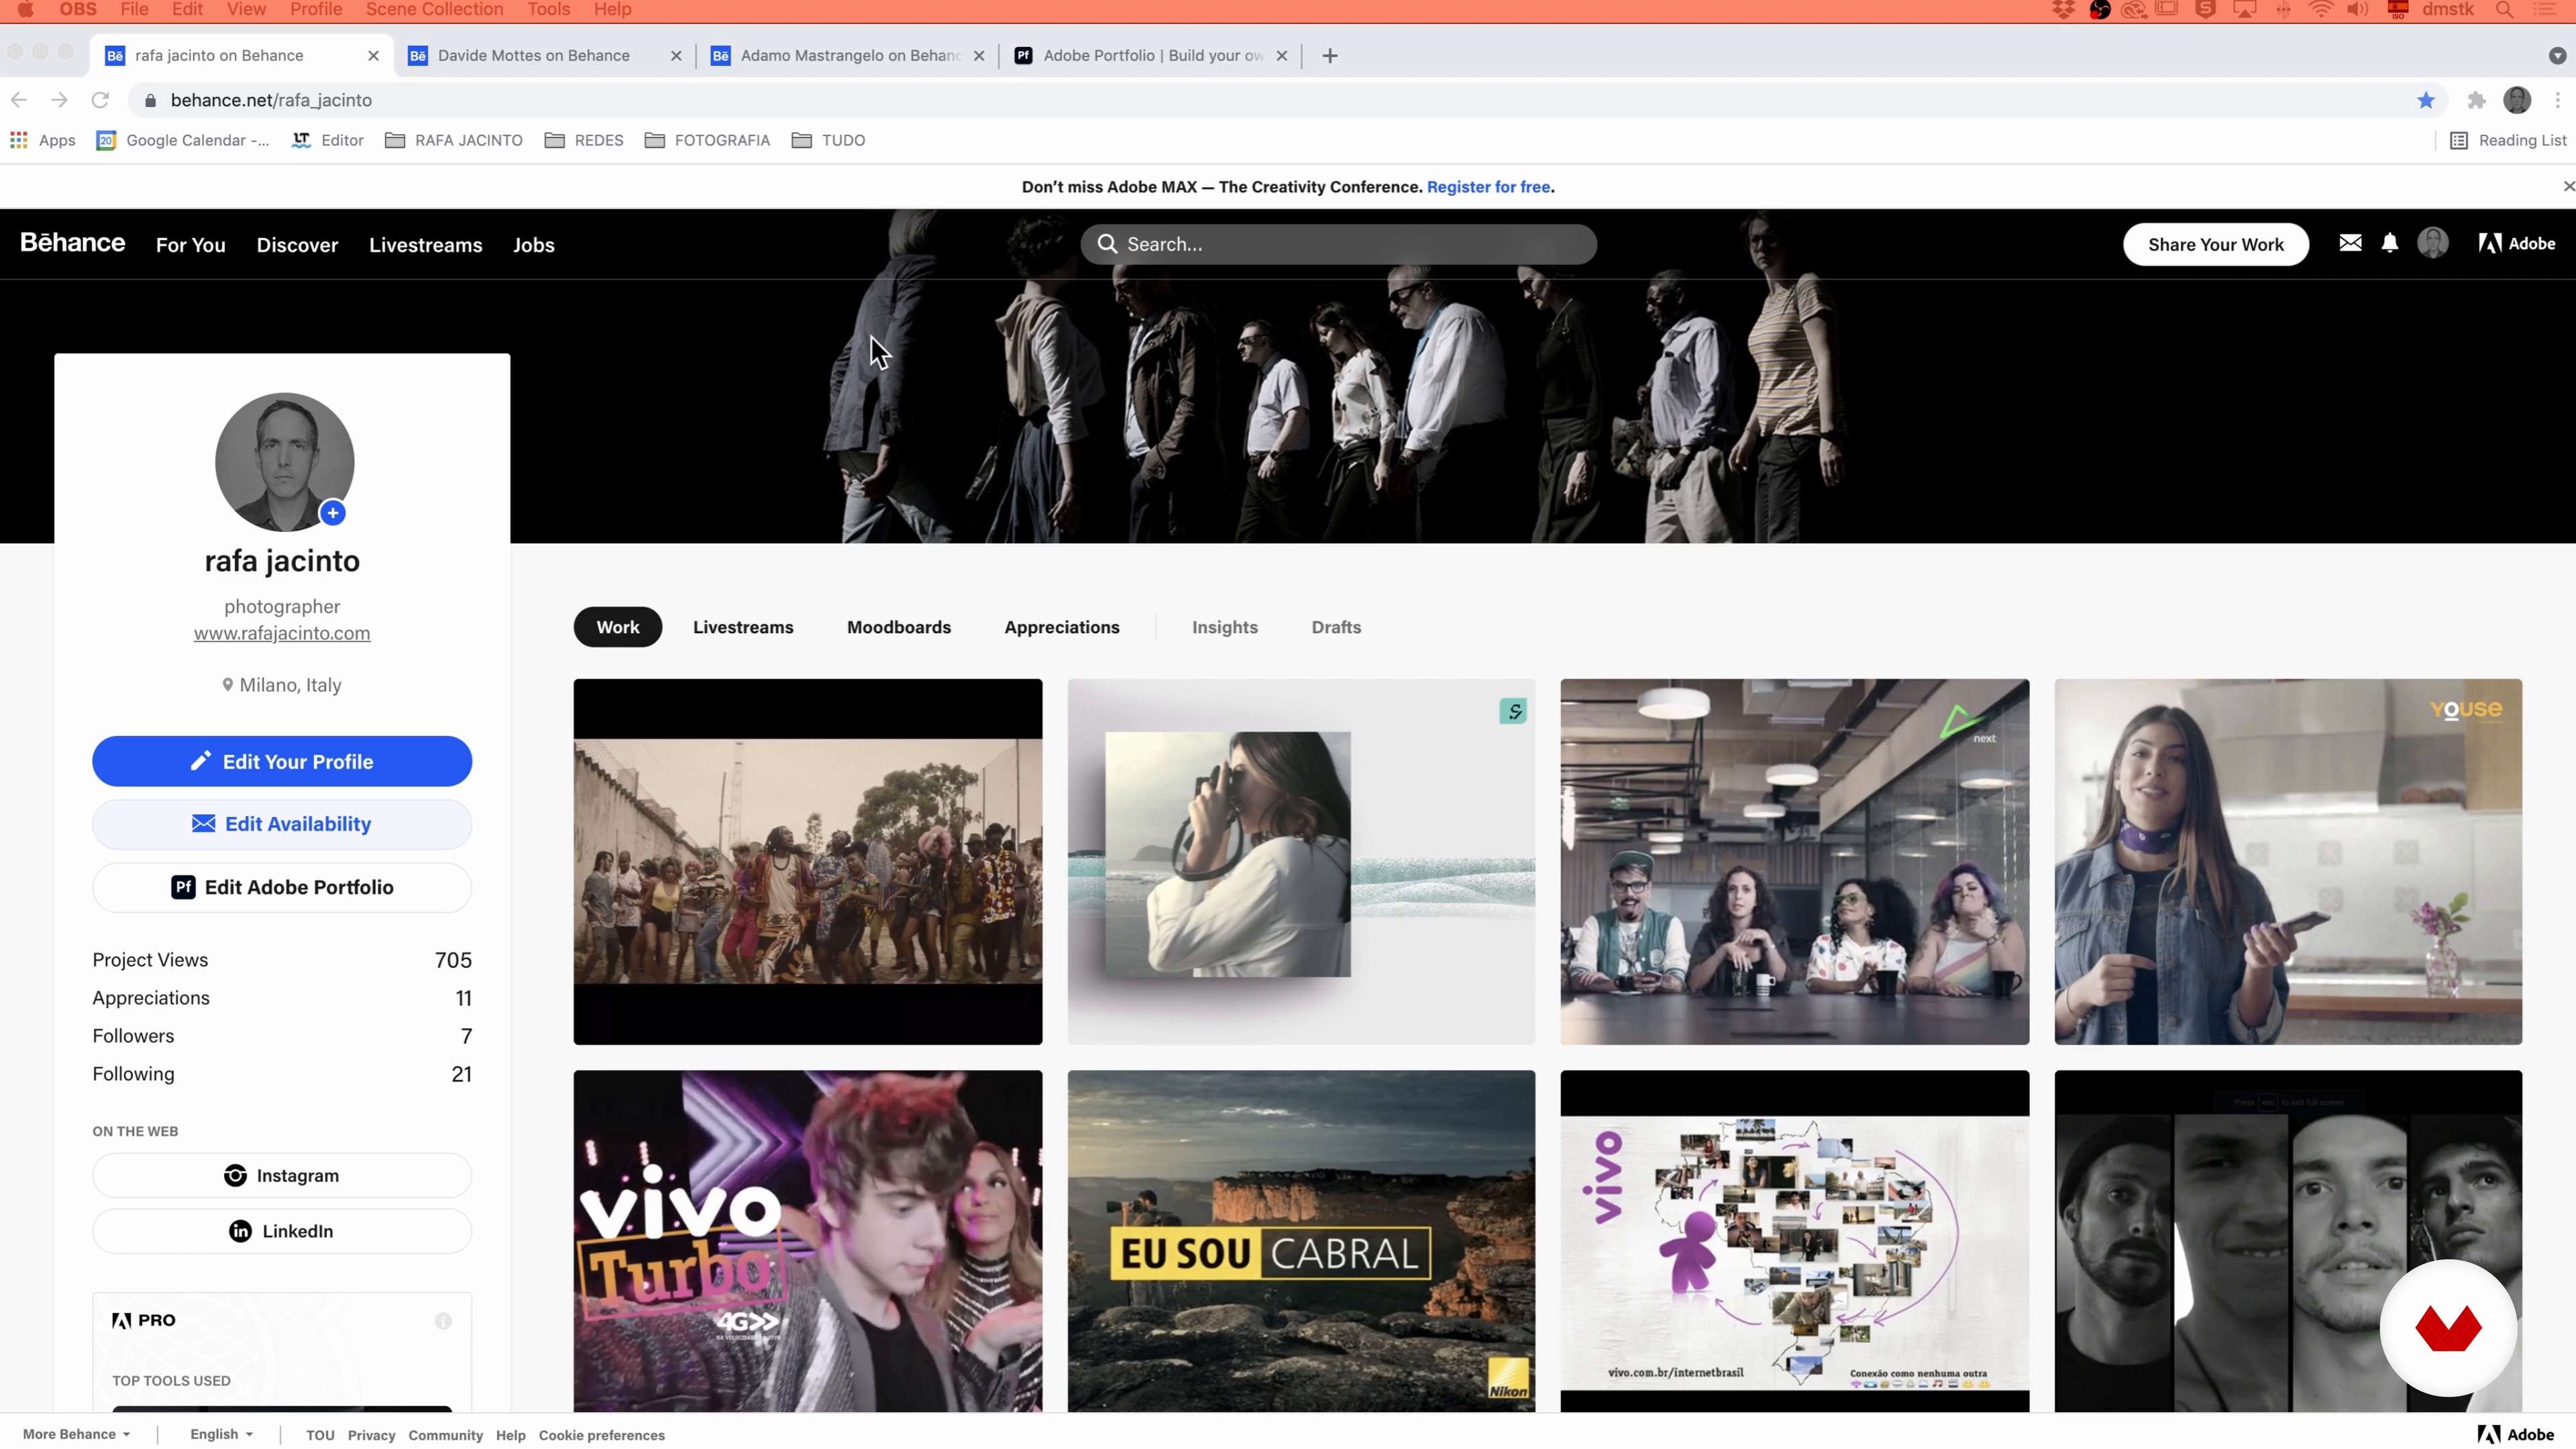This screenshot has width=2576, height=1449.
Task: Open the www.rafajacinto.com link
Action: 282,633
